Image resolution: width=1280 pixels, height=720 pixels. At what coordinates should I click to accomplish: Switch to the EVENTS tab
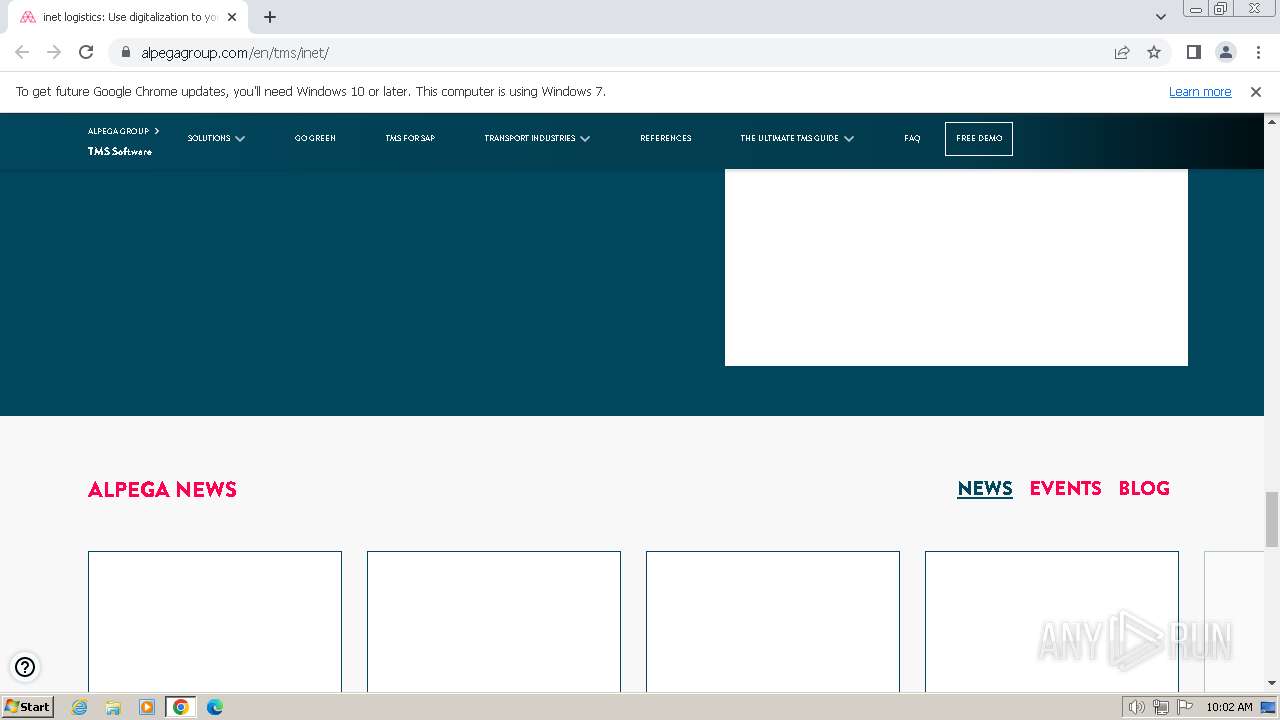point(1066,488)
